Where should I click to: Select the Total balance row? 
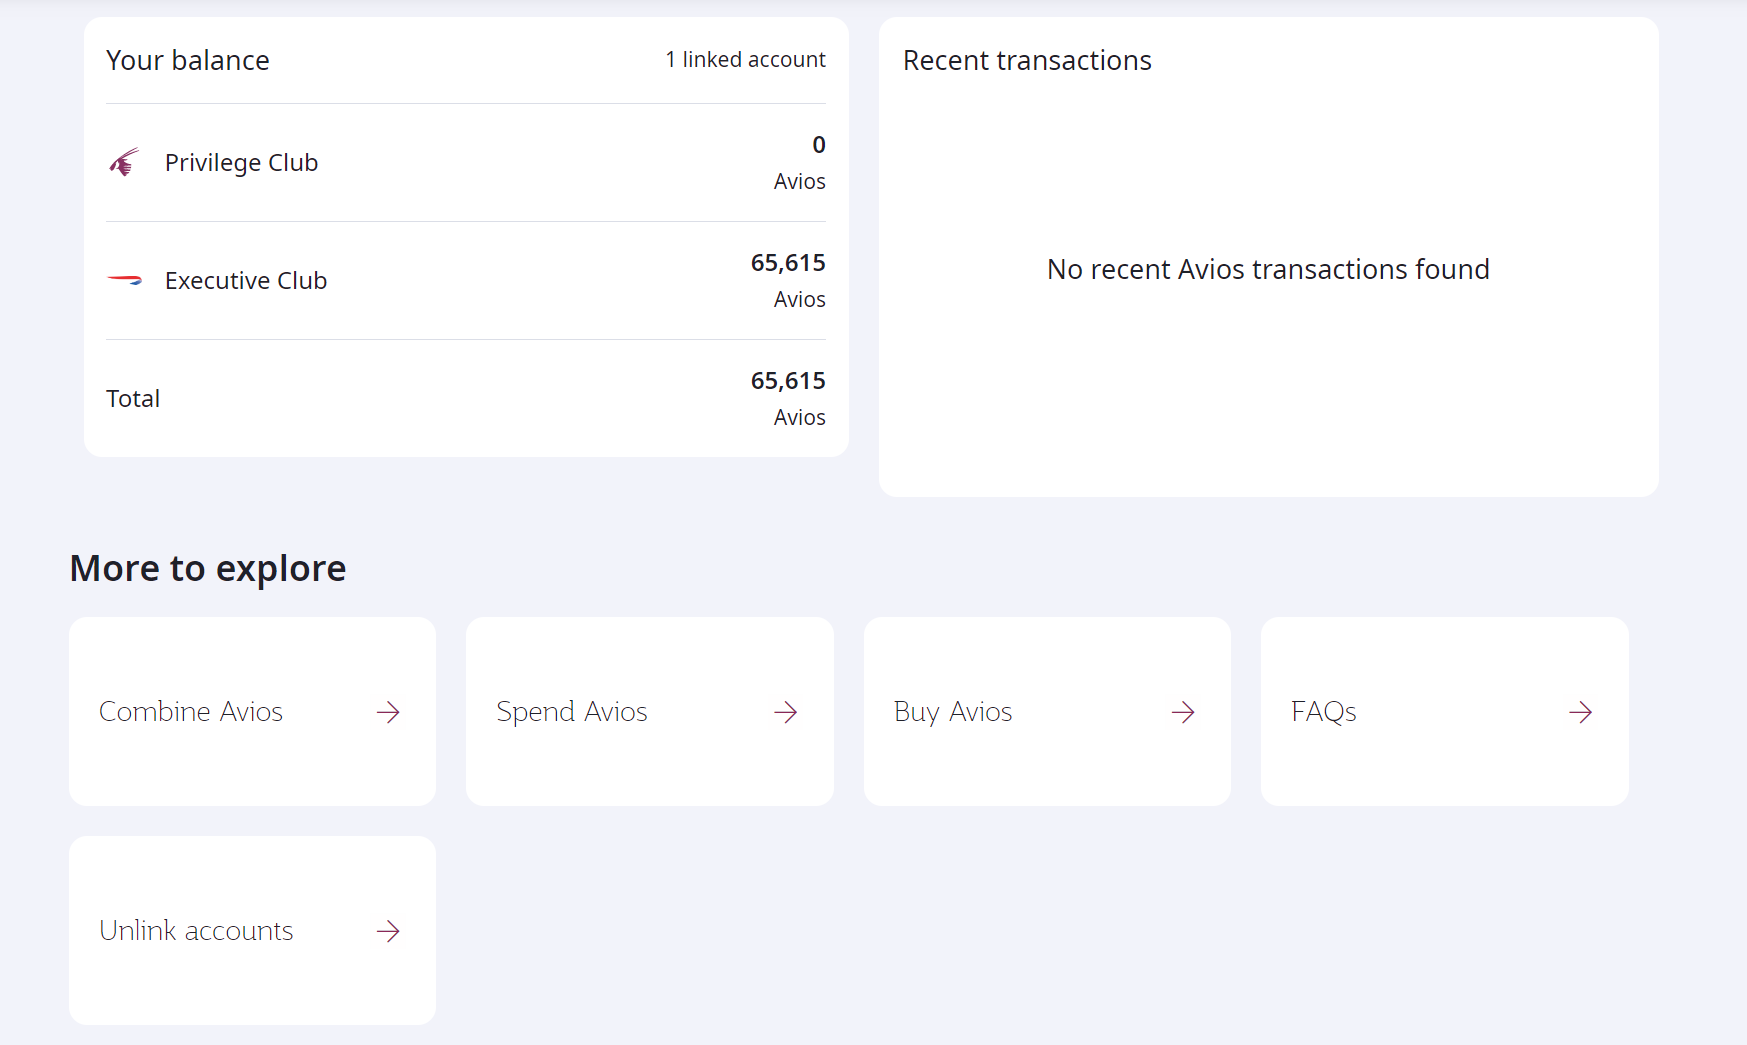[465, 398]
